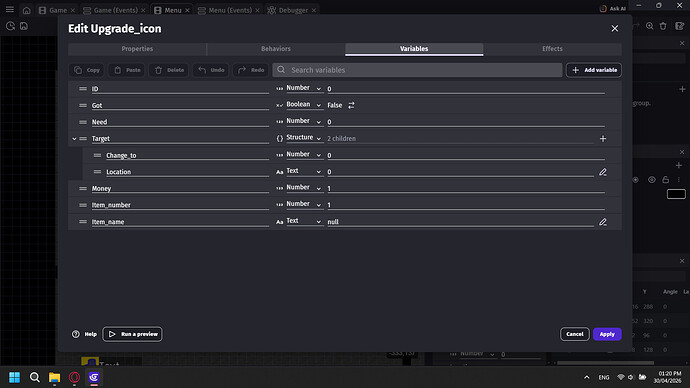Viewport: 690px width, 388px height.
Task: Click the Ask AI button
Action: tap(613, 8)
